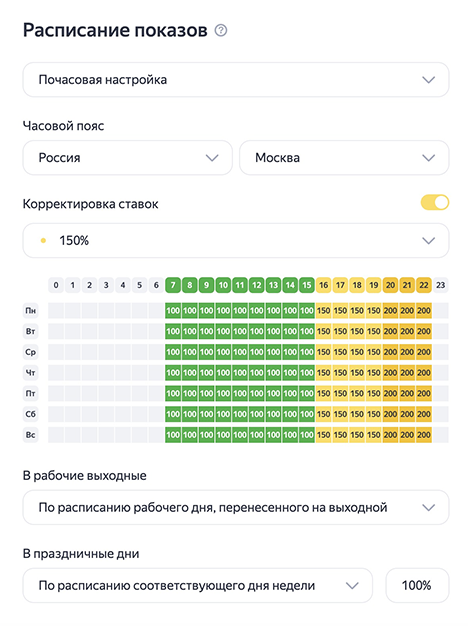Image resolution: width=468 pixels, height=626 pixels.
Task: Open the Москва timezone dropdown
Action: [x=344, y=158]
